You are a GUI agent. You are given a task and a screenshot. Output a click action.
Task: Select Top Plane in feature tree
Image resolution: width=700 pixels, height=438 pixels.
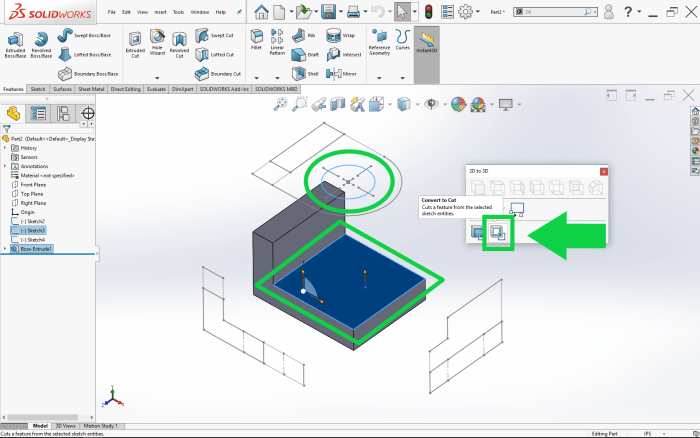point(27,194)
